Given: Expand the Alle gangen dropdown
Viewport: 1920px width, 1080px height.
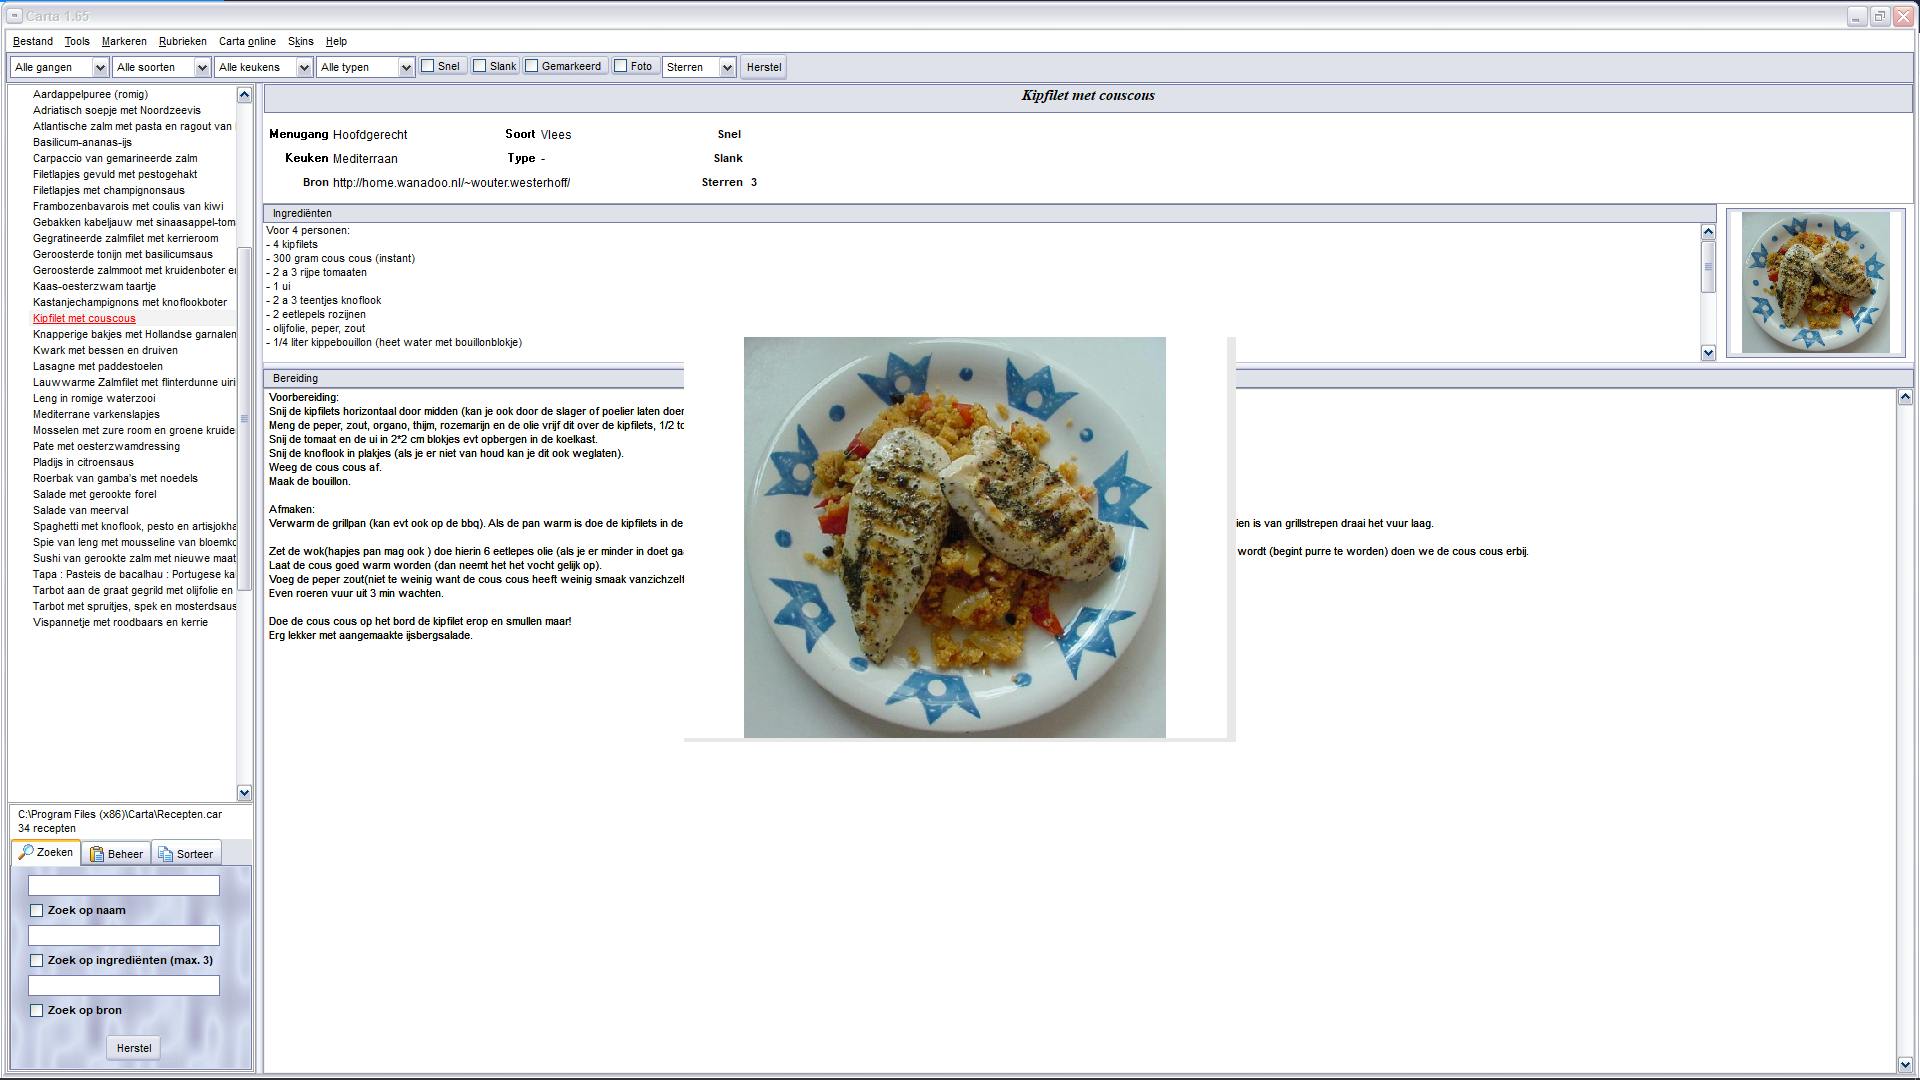Looking at the screenshot, I should coord(99,67).
